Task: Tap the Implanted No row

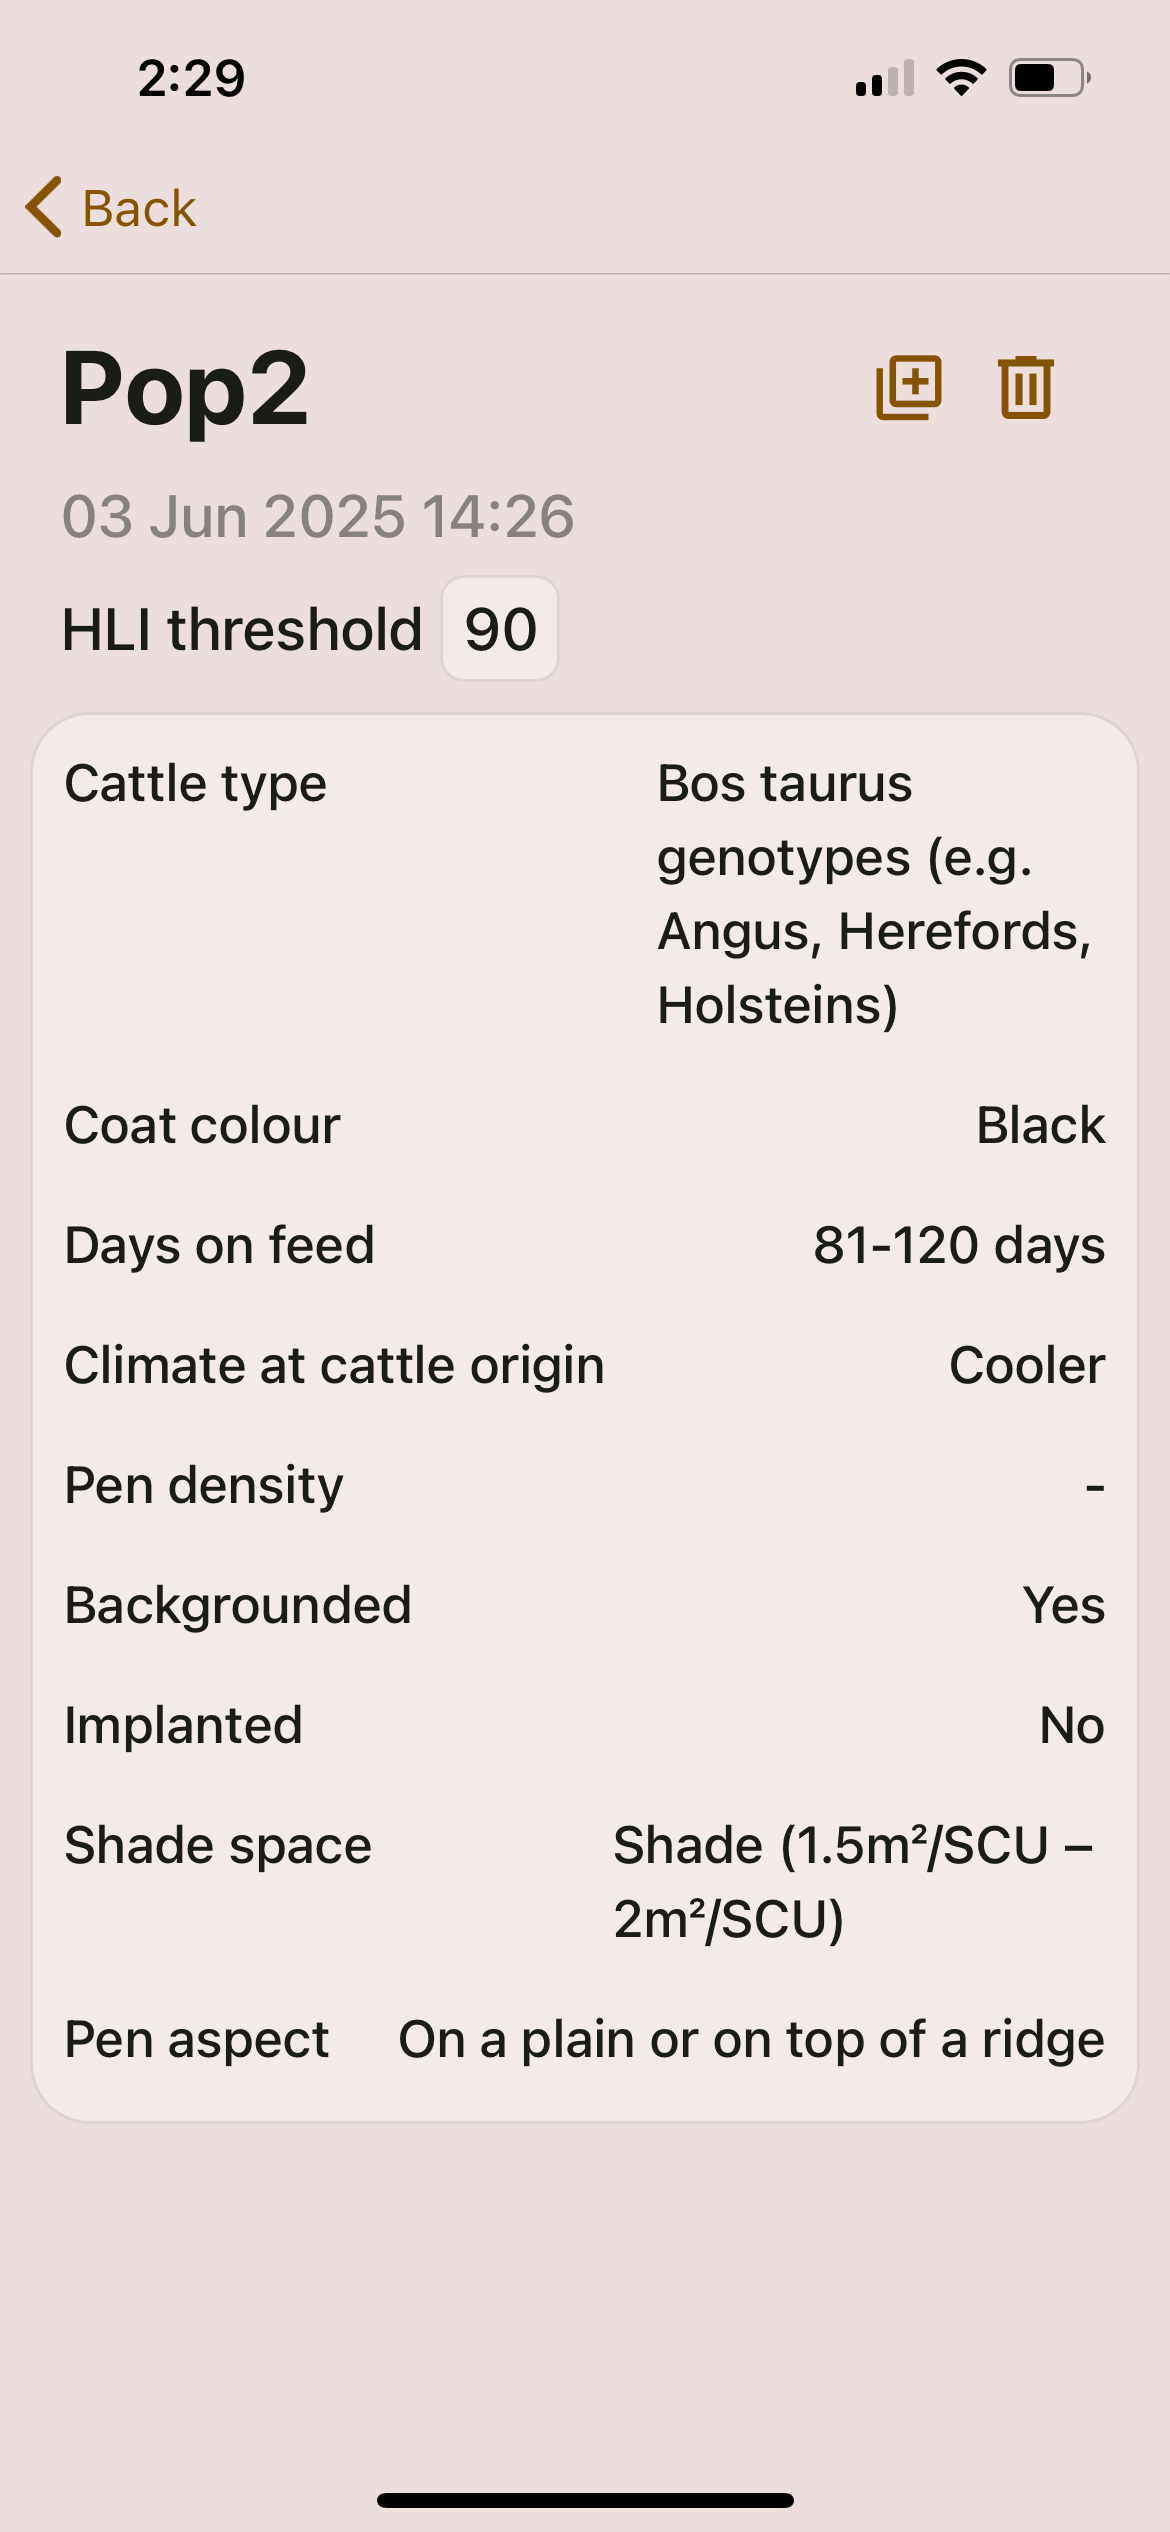Action: [585, 1725]
